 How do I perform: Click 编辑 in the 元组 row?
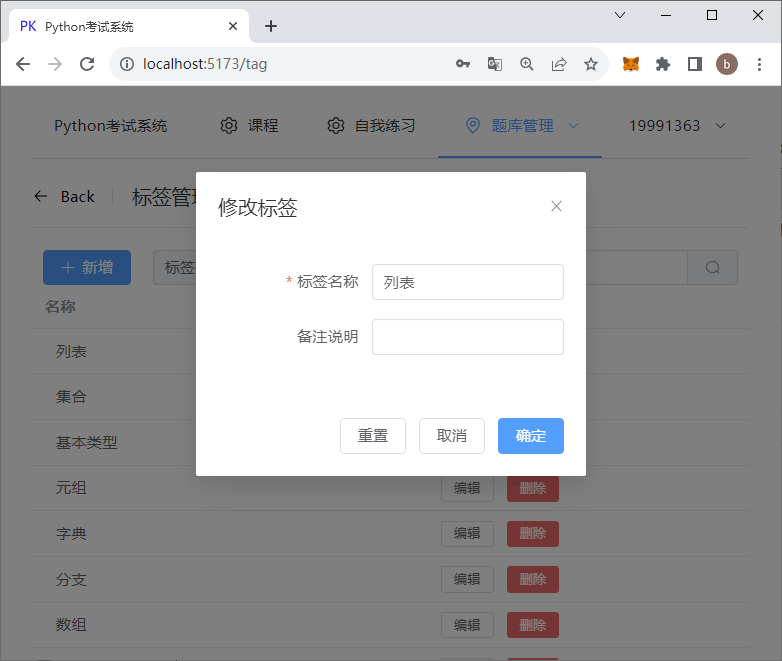click(467, 488)
